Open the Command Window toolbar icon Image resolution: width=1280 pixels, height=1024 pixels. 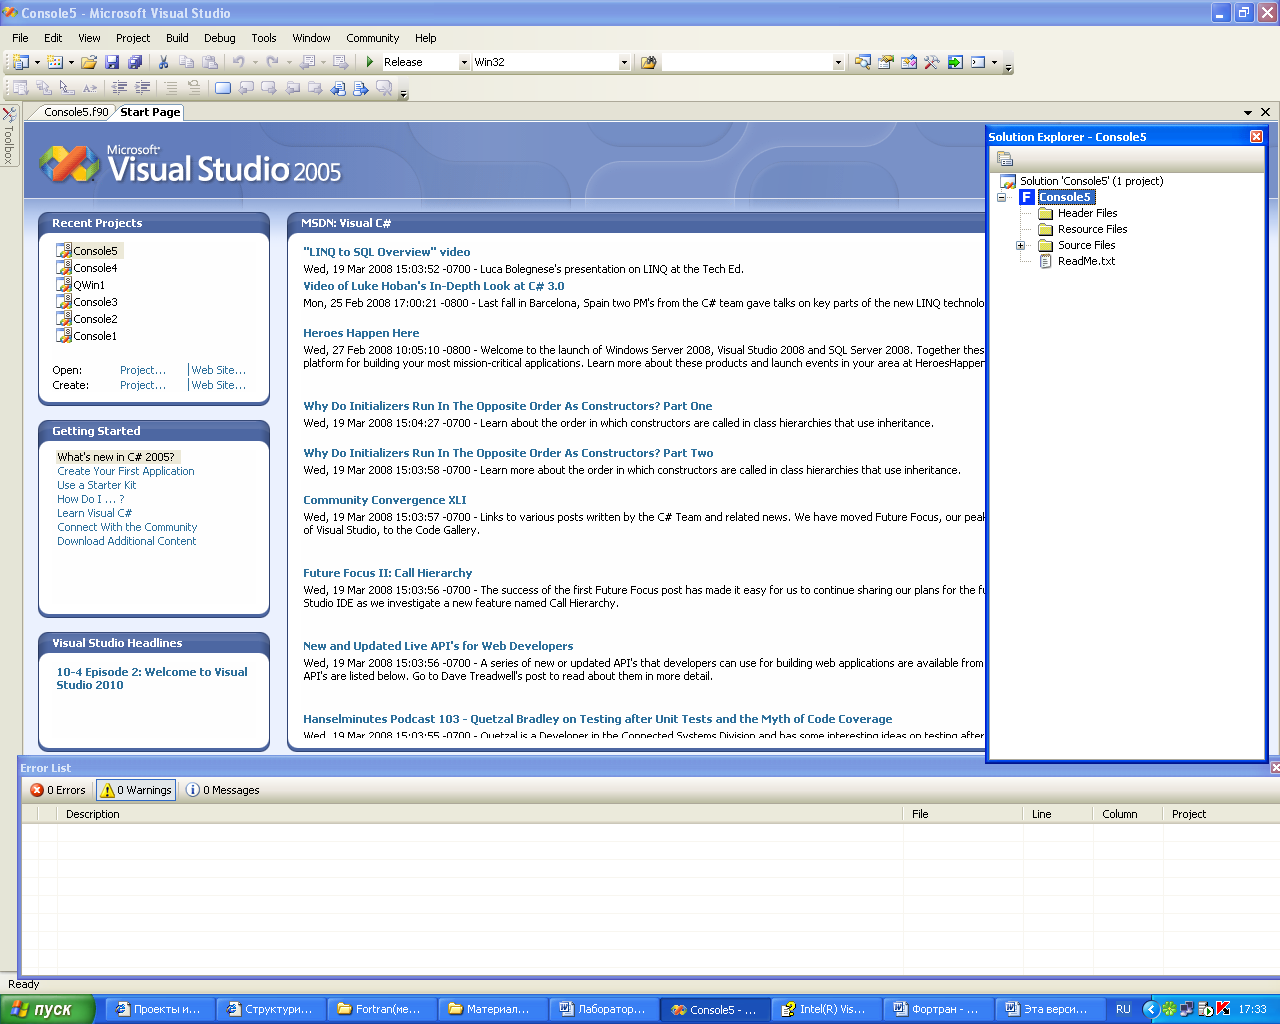[x=978, y=62]
